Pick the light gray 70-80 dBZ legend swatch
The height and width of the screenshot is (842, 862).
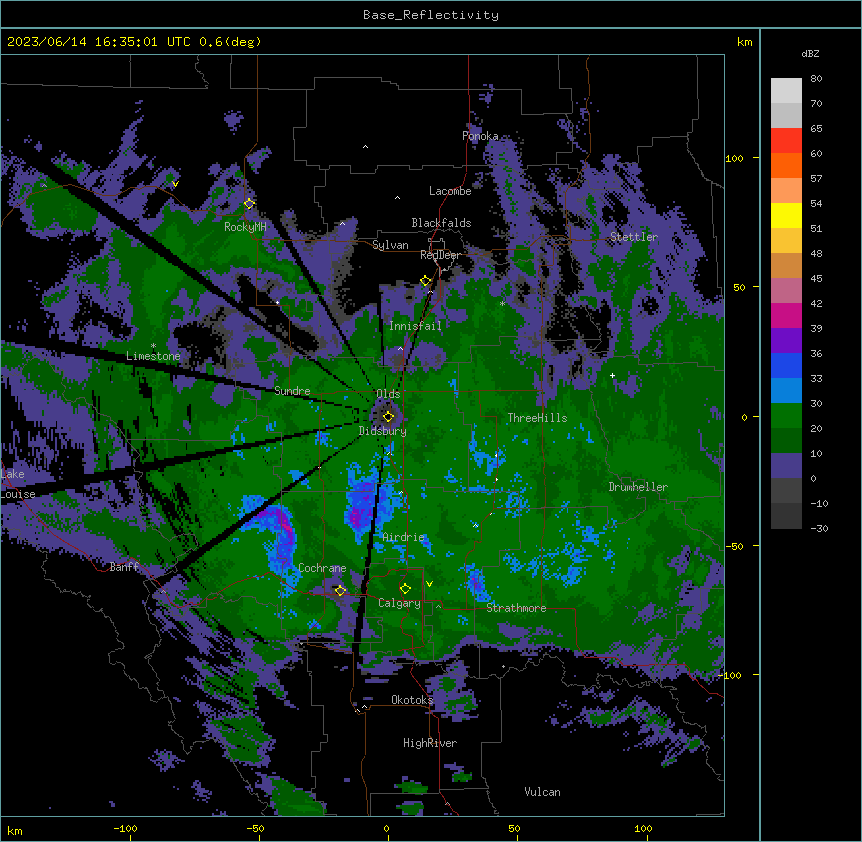click(786, 91)
